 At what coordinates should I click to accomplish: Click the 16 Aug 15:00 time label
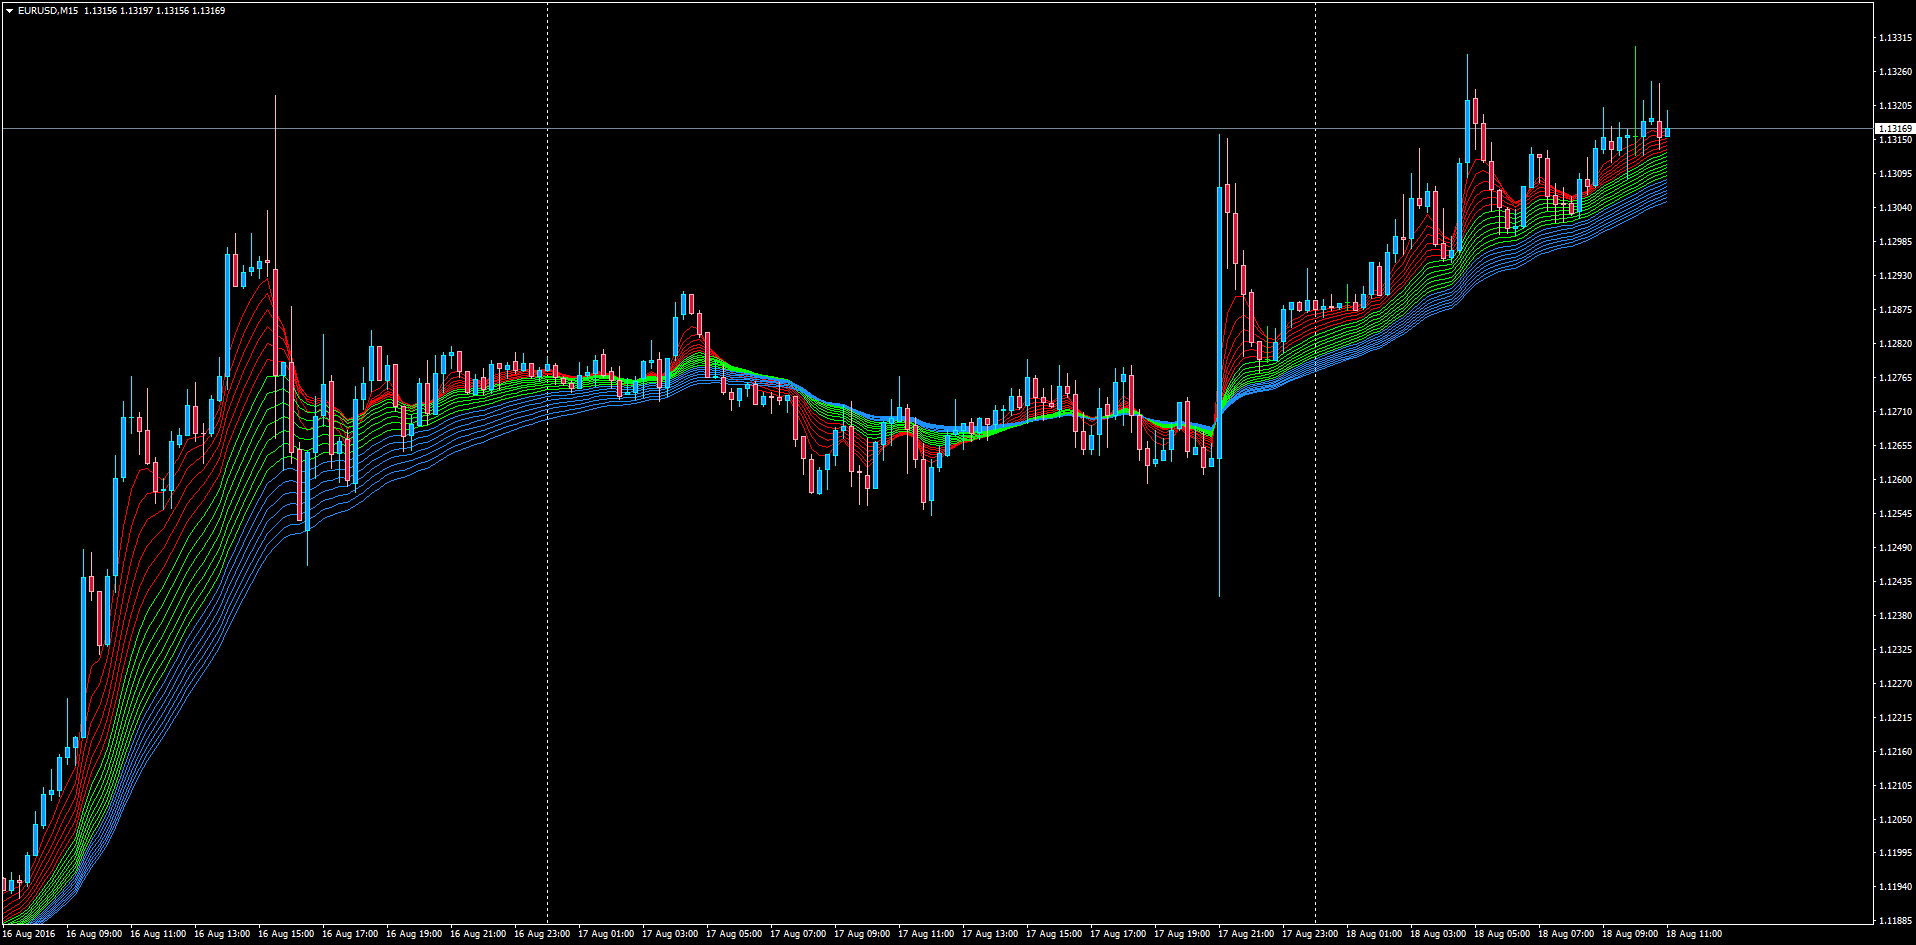[286, 934]
